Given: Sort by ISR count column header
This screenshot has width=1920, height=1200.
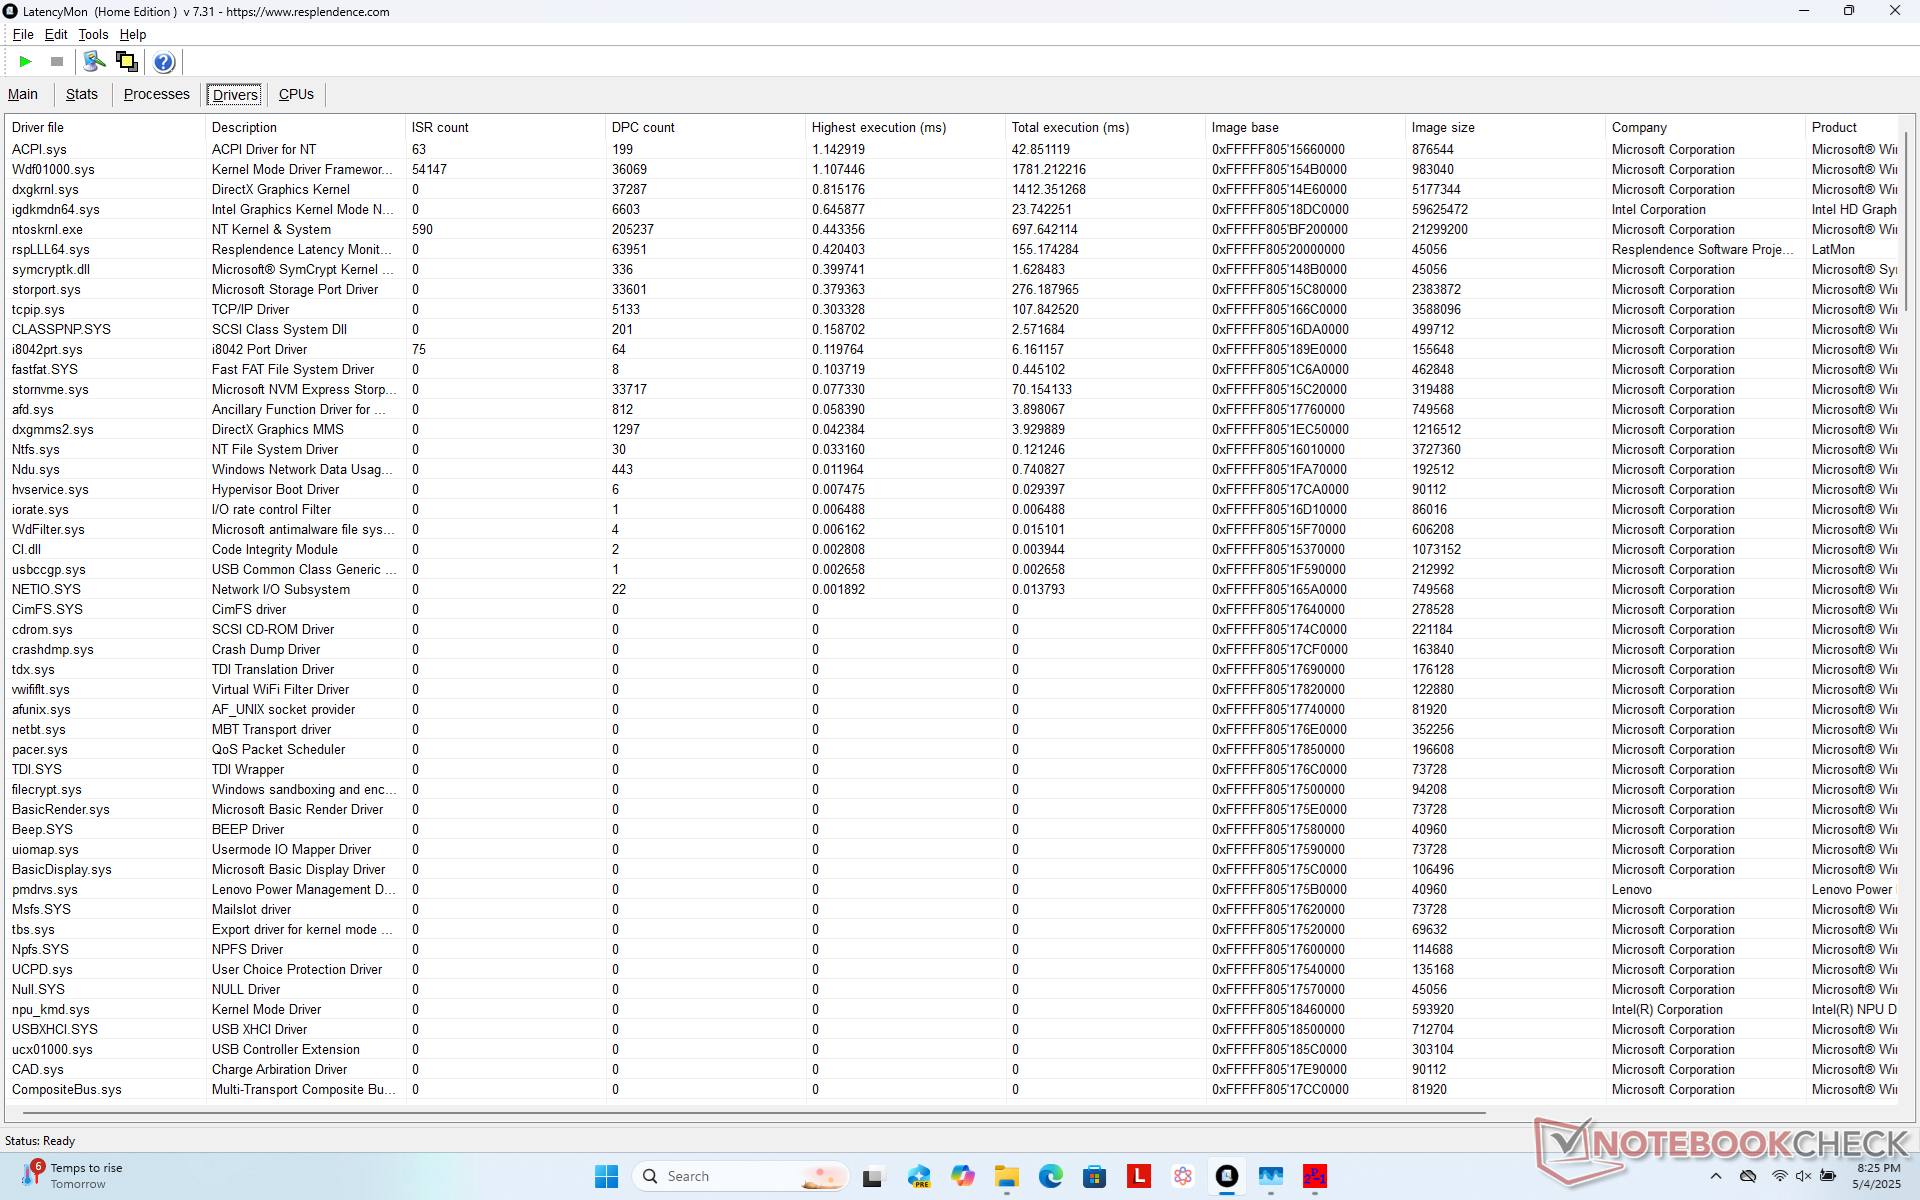Looking at the screenshot, I should pyautogui.click(x=440, y=127).
